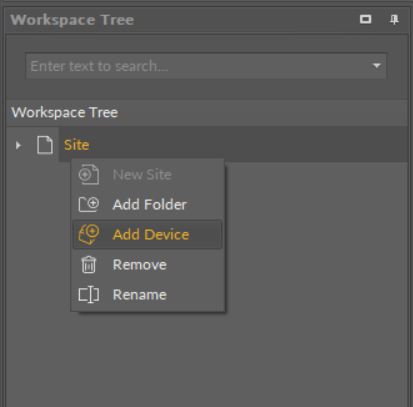The width and height of the screenshot is (413, 407).
Task: Expand the Site tree node
Action: 18,145
